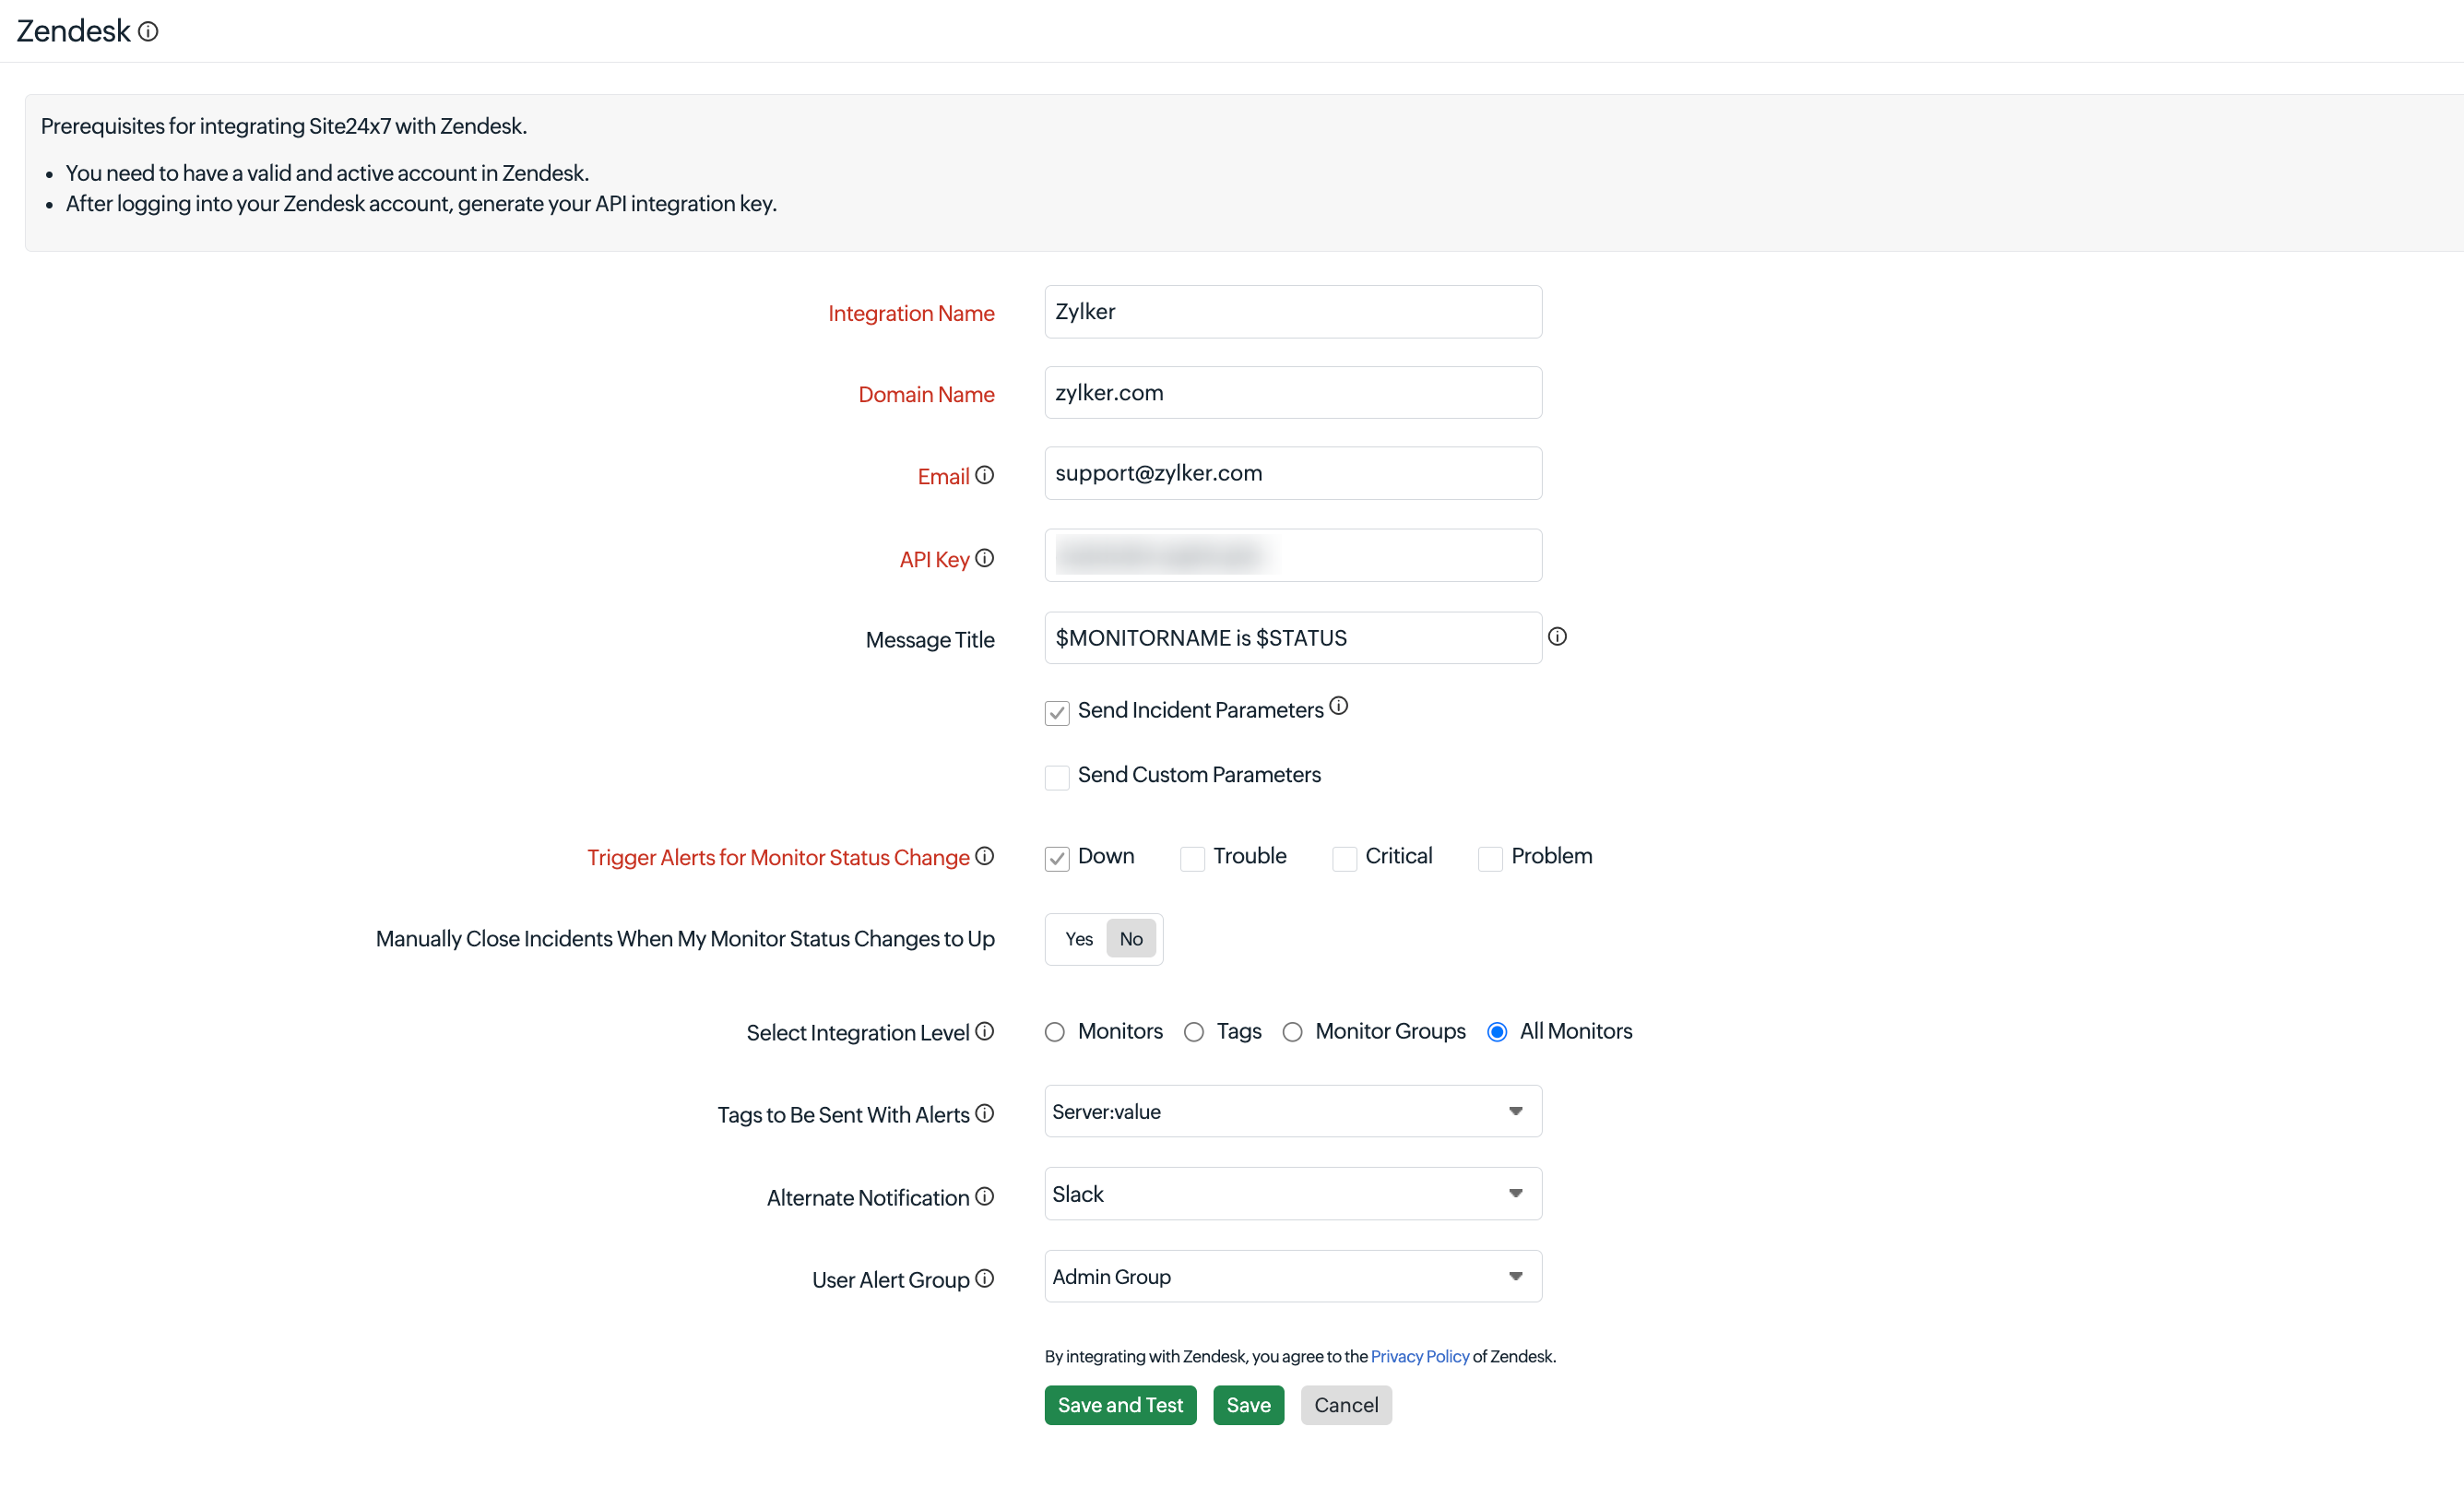Click the Email field with support@zylker.com
2464x1498 pixels.
[1293, 473]
